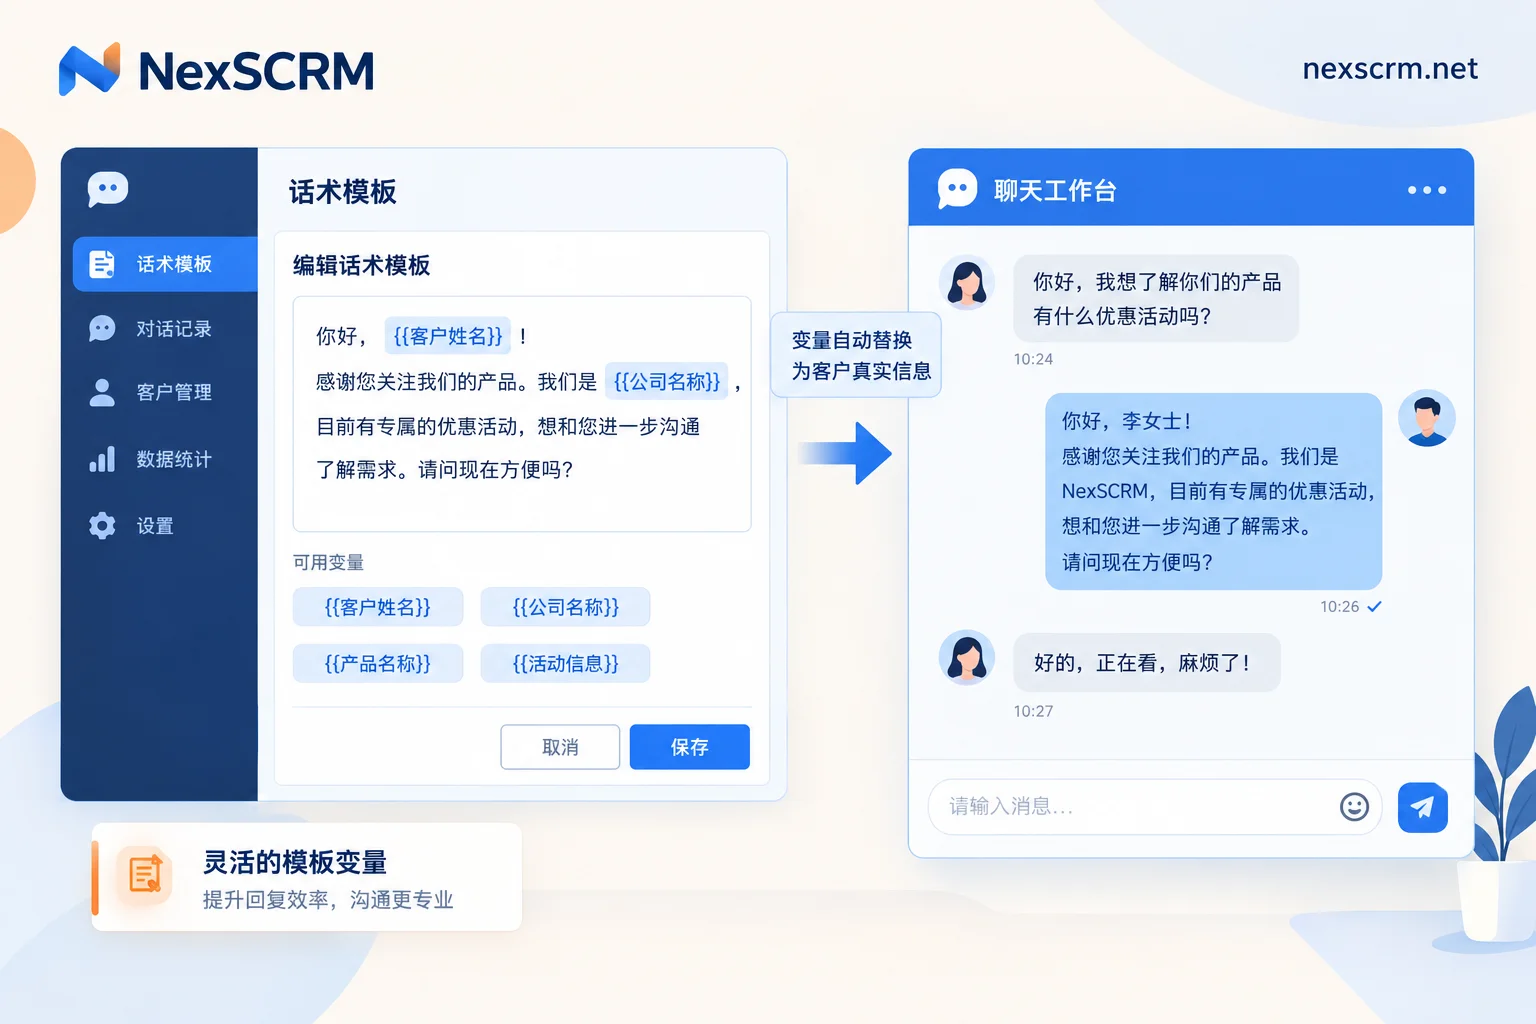Click the 取消 button
The width and height of the screenshot is (1536, 1024).
click(x=560, y=747)
